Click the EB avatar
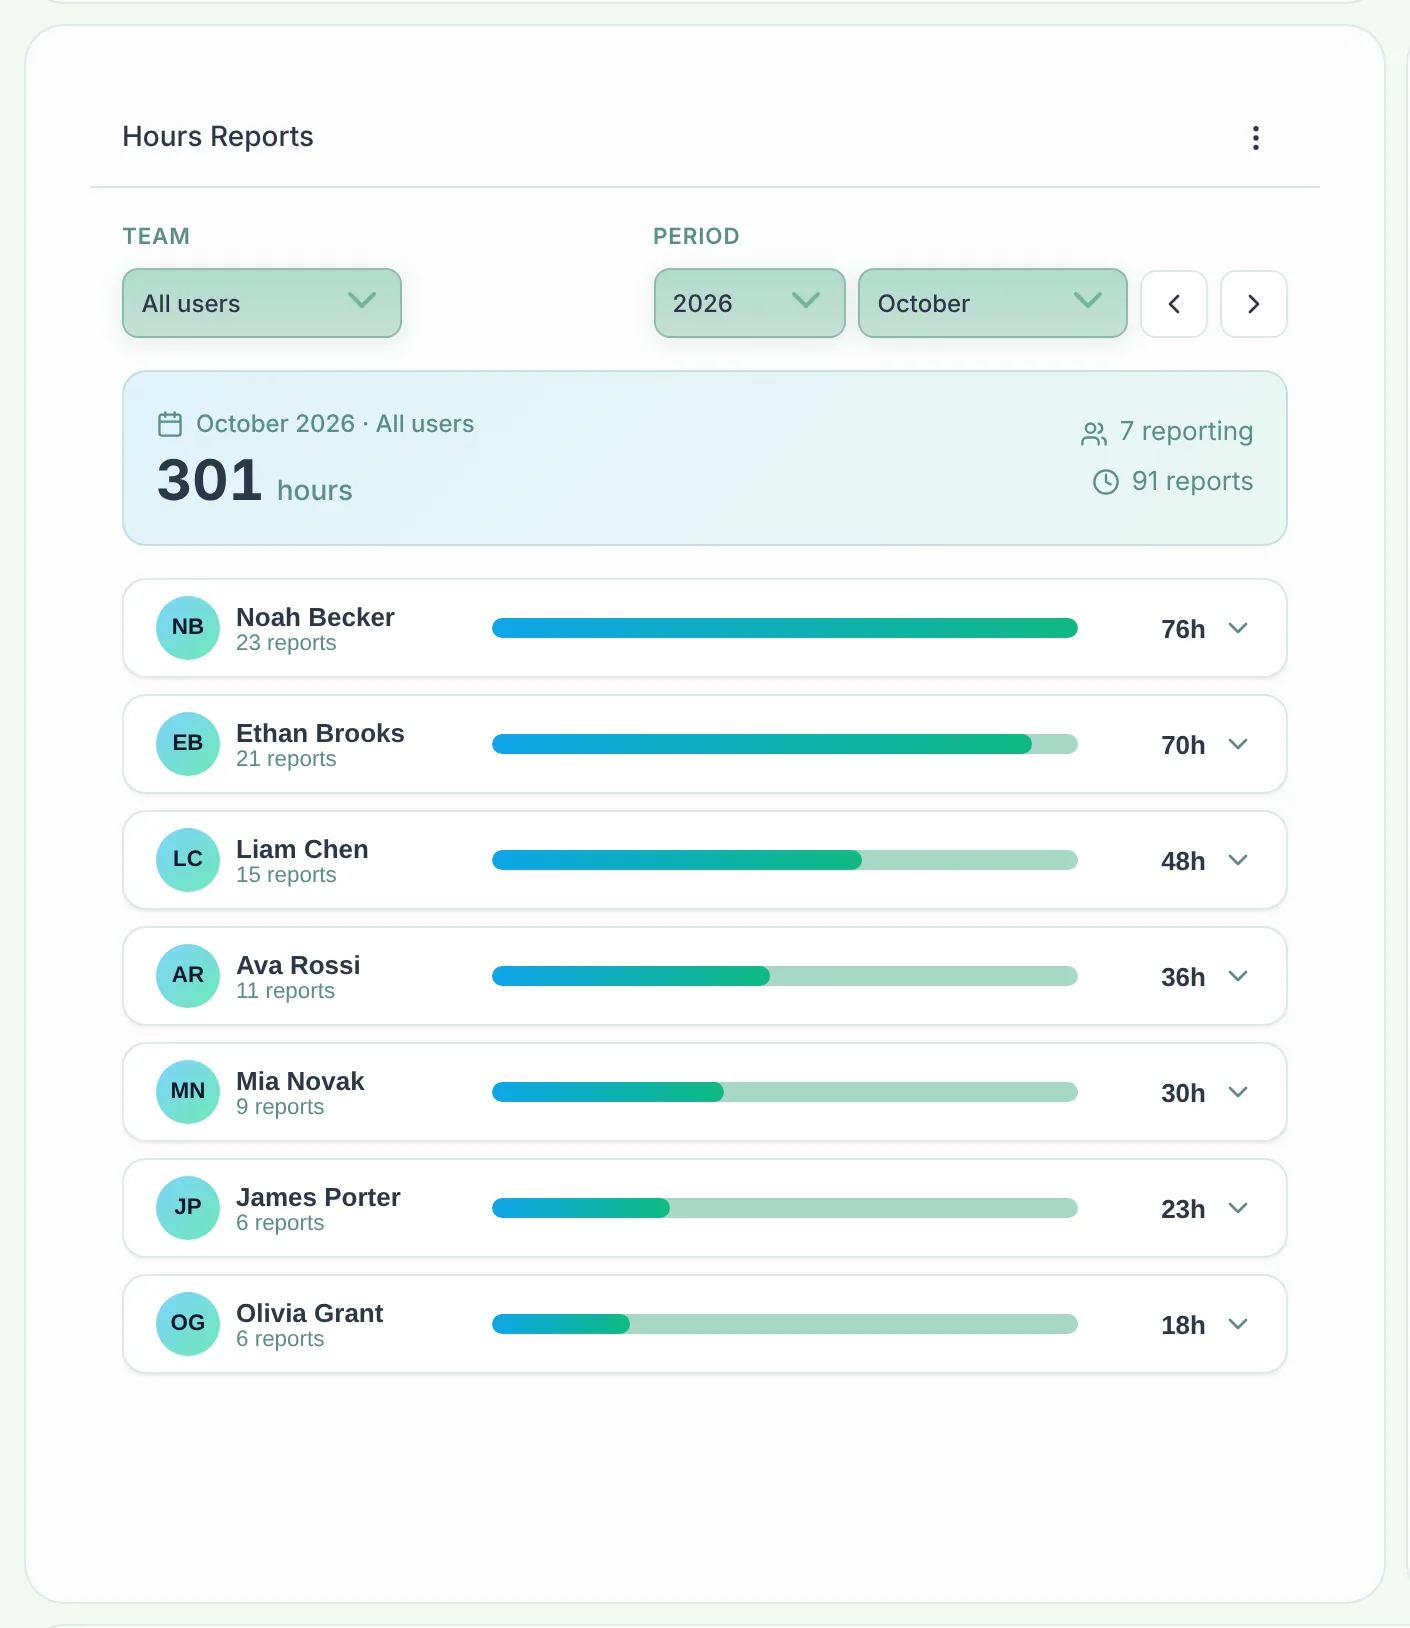This screenshot has width=1410, height=1628. pos(188,744)
